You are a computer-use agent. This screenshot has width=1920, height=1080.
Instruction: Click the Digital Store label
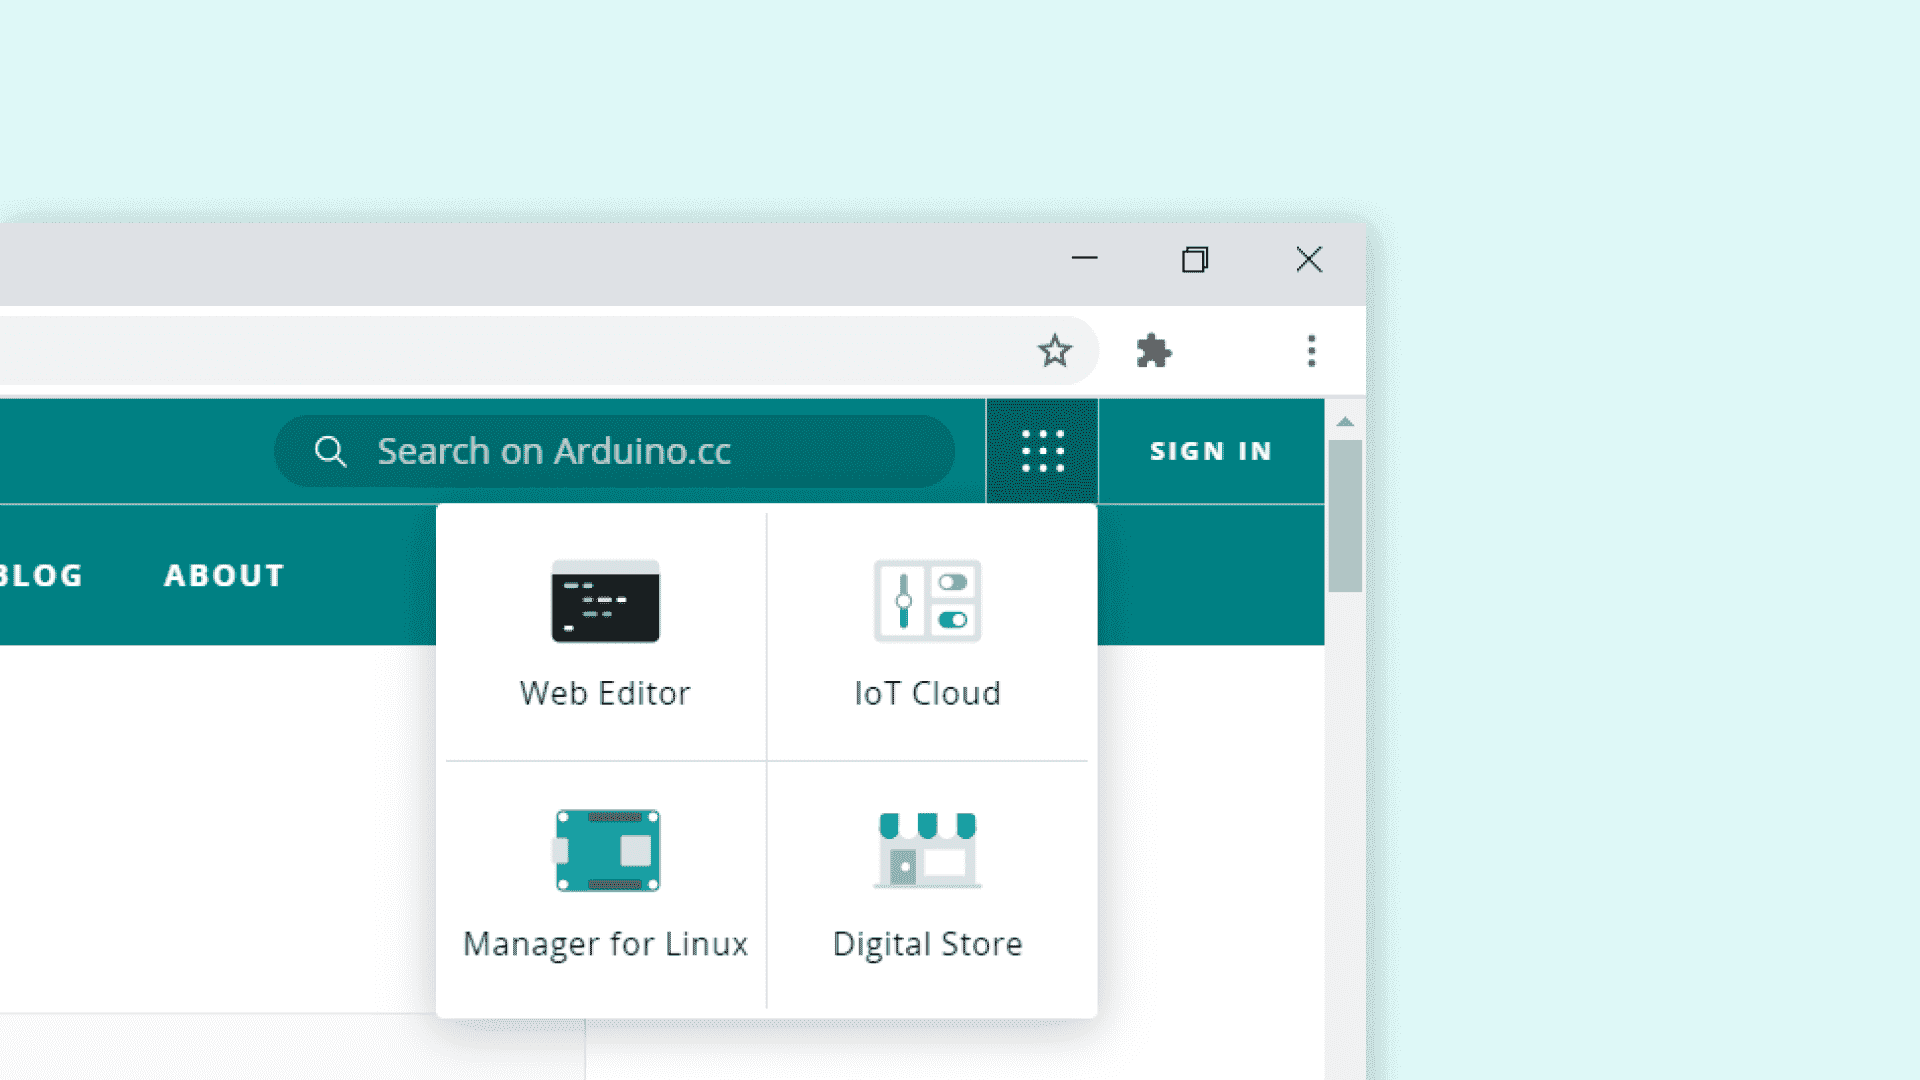[x=927, y=943]
